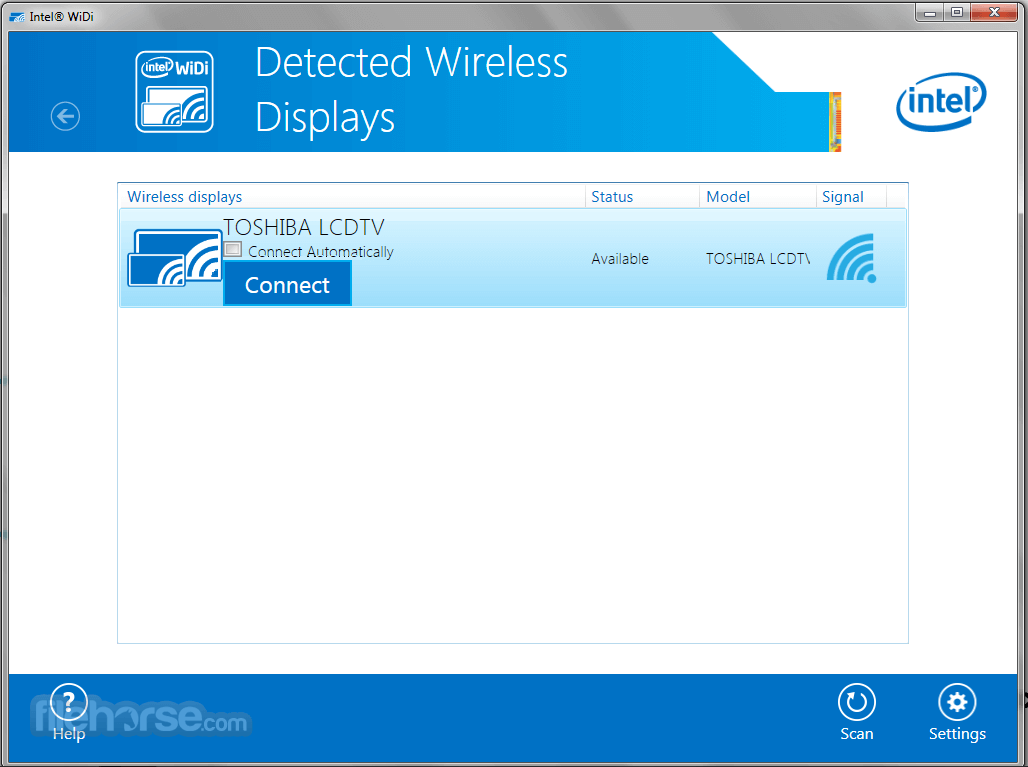1028x767 pixels.
Task: Click the Intel WiDi title bar icon
Action: pyautogui.click(x=17, y=16)
